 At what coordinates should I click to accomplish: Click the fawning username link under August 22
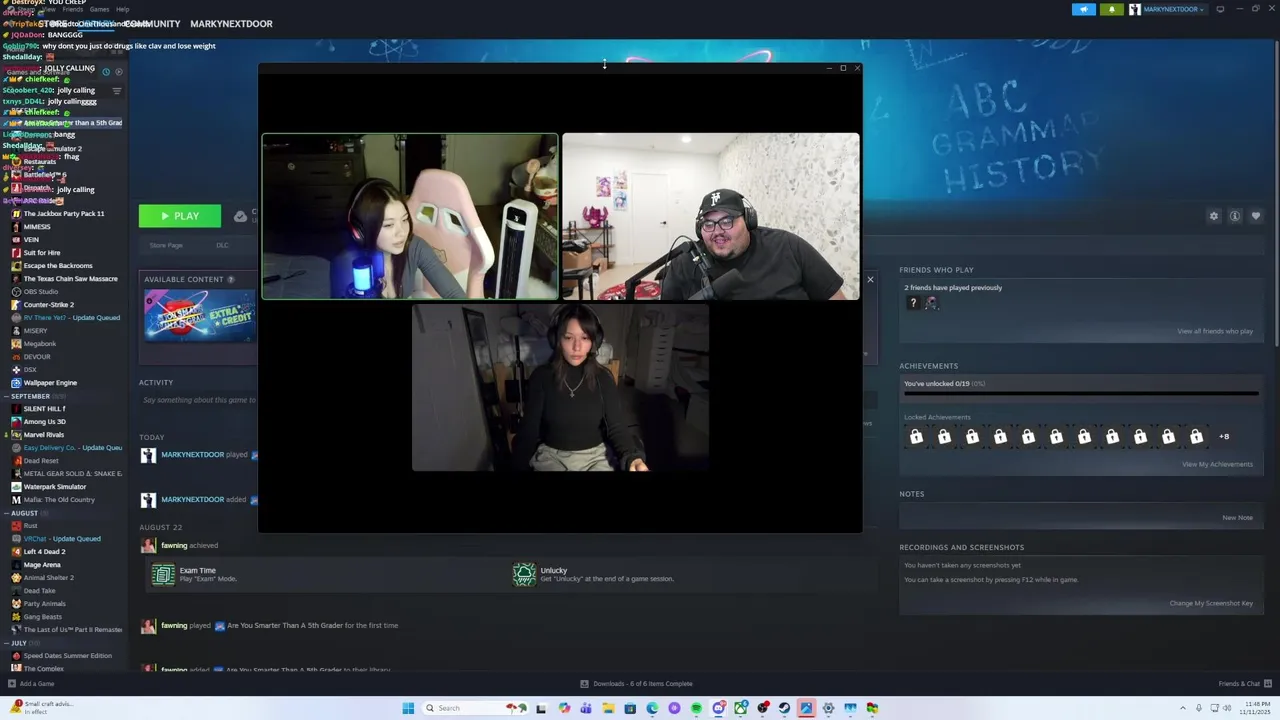[174, 545]
